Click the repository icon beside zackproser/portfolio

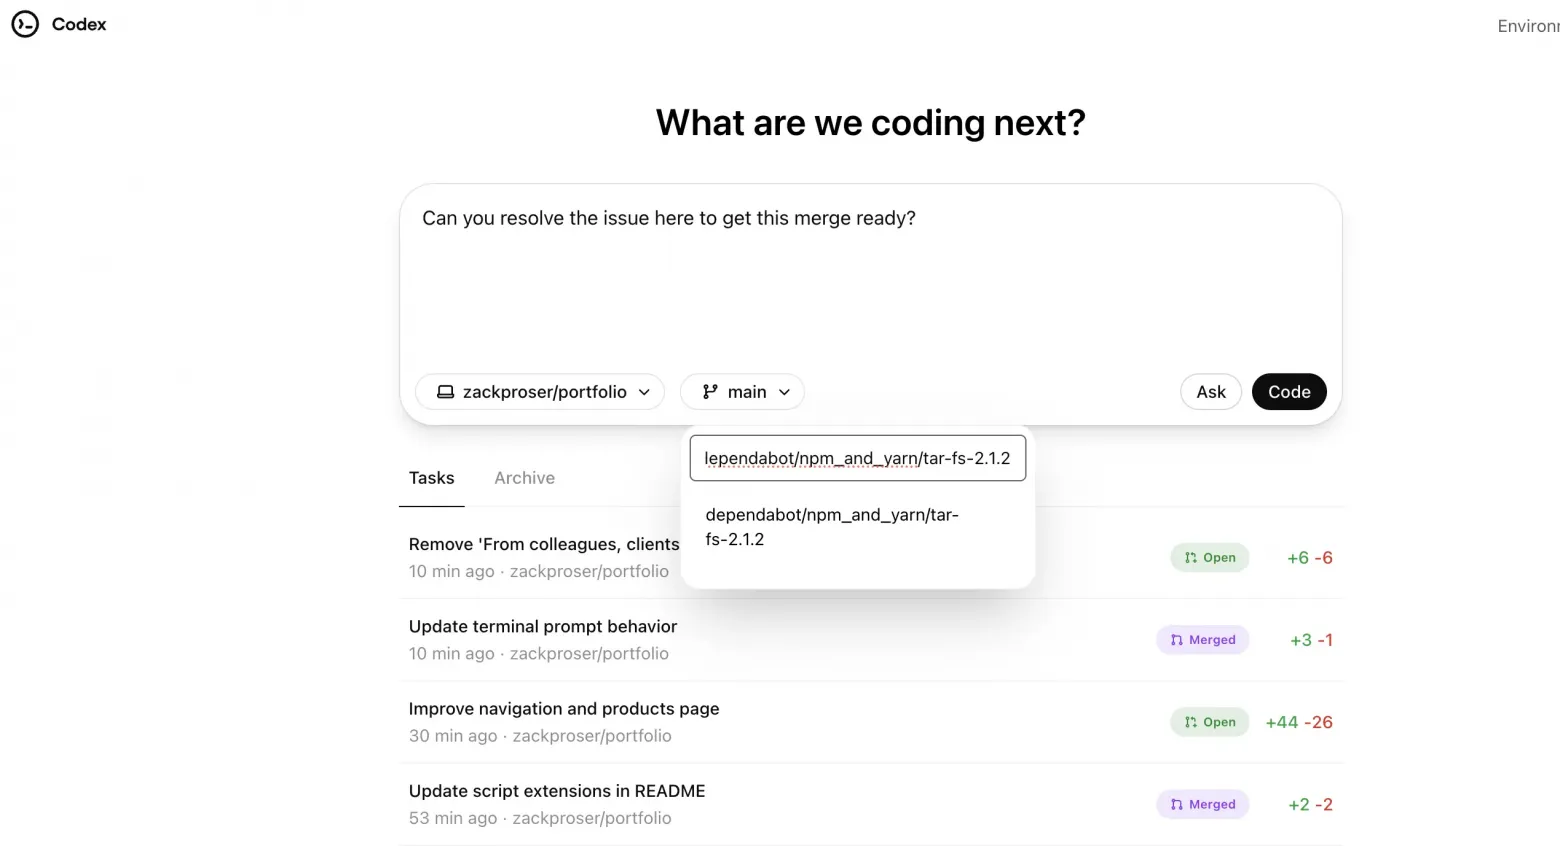tap(445, 391)
